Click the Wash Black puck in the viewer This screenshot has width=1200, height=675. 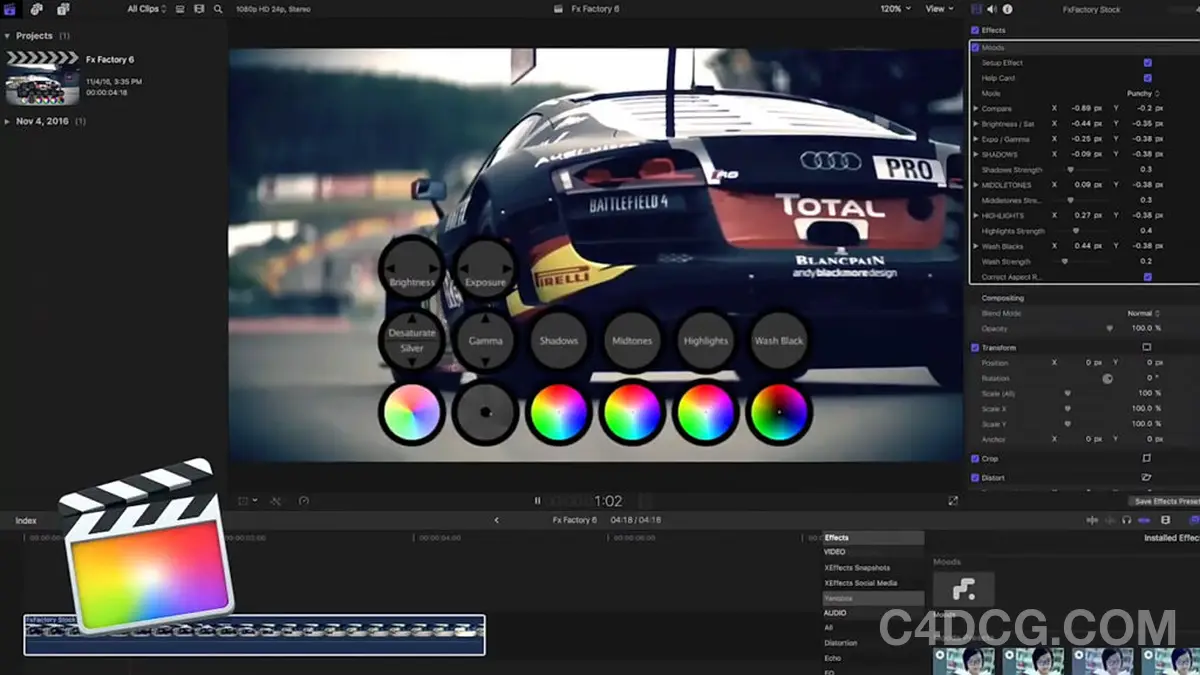click(780, 340)
